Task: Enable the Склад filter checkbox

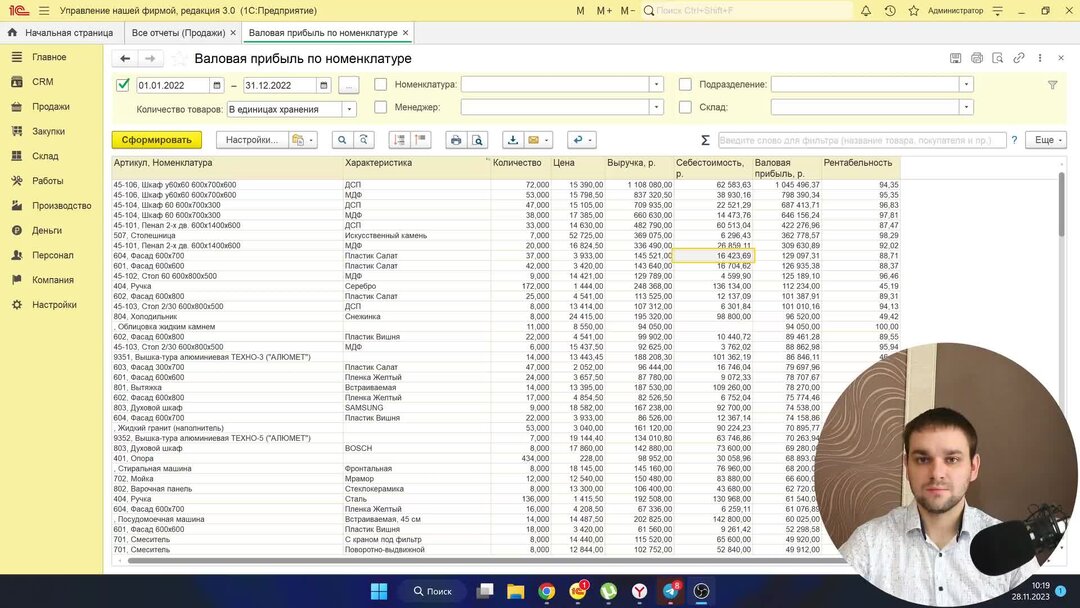Action: pyautogui.click(x=685, y=107)
